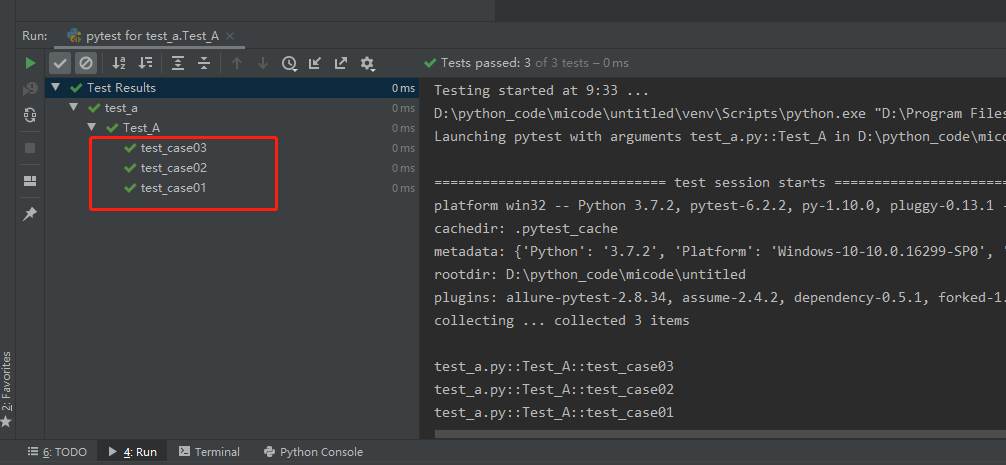The image size is (1006, 465).
Task: Click the rootdir console line
Action: point(590,275)
